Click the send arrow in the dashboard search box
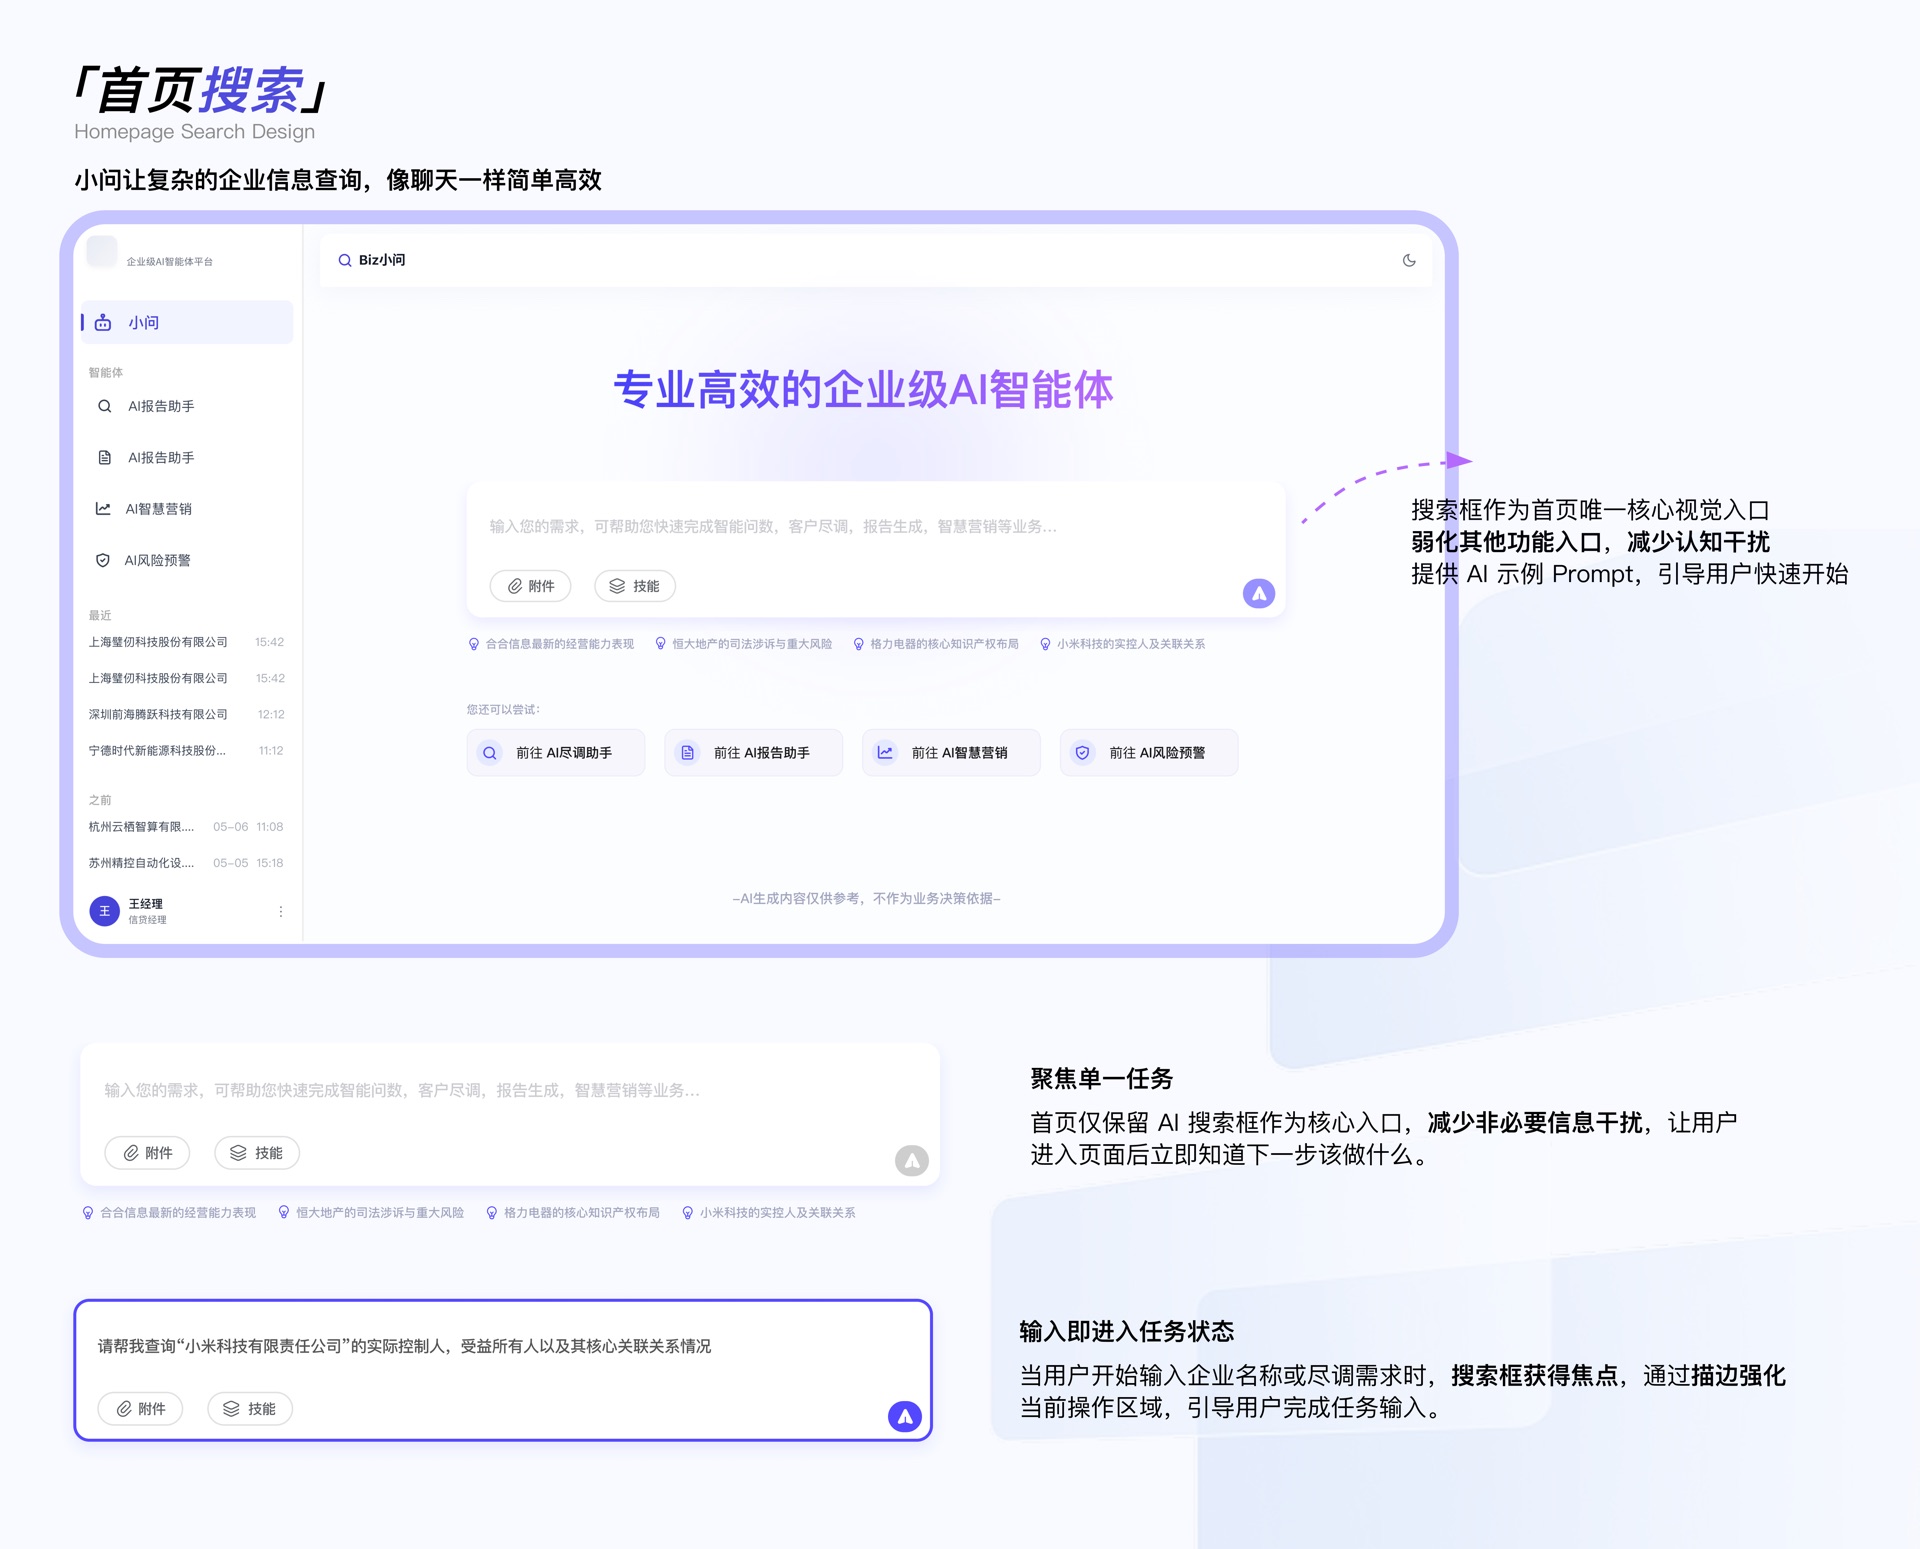 pos(1259,593)
